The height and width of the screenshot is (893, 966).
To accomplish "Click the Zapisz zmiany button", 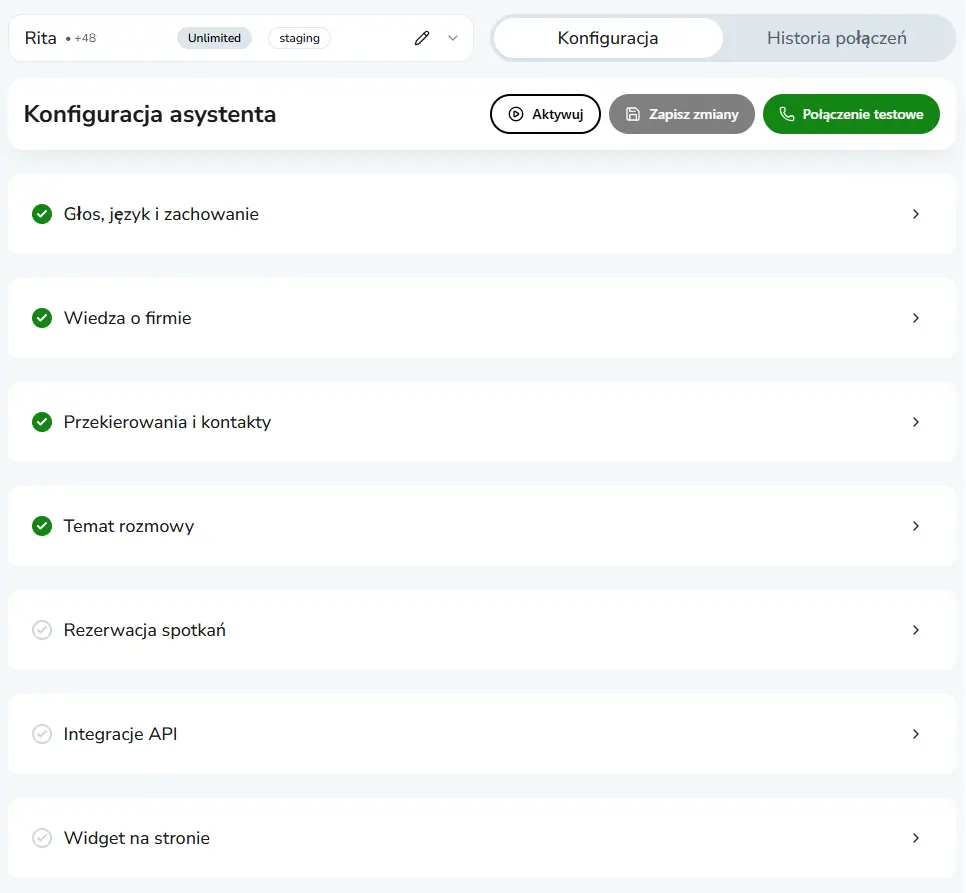I will [682, 114].
